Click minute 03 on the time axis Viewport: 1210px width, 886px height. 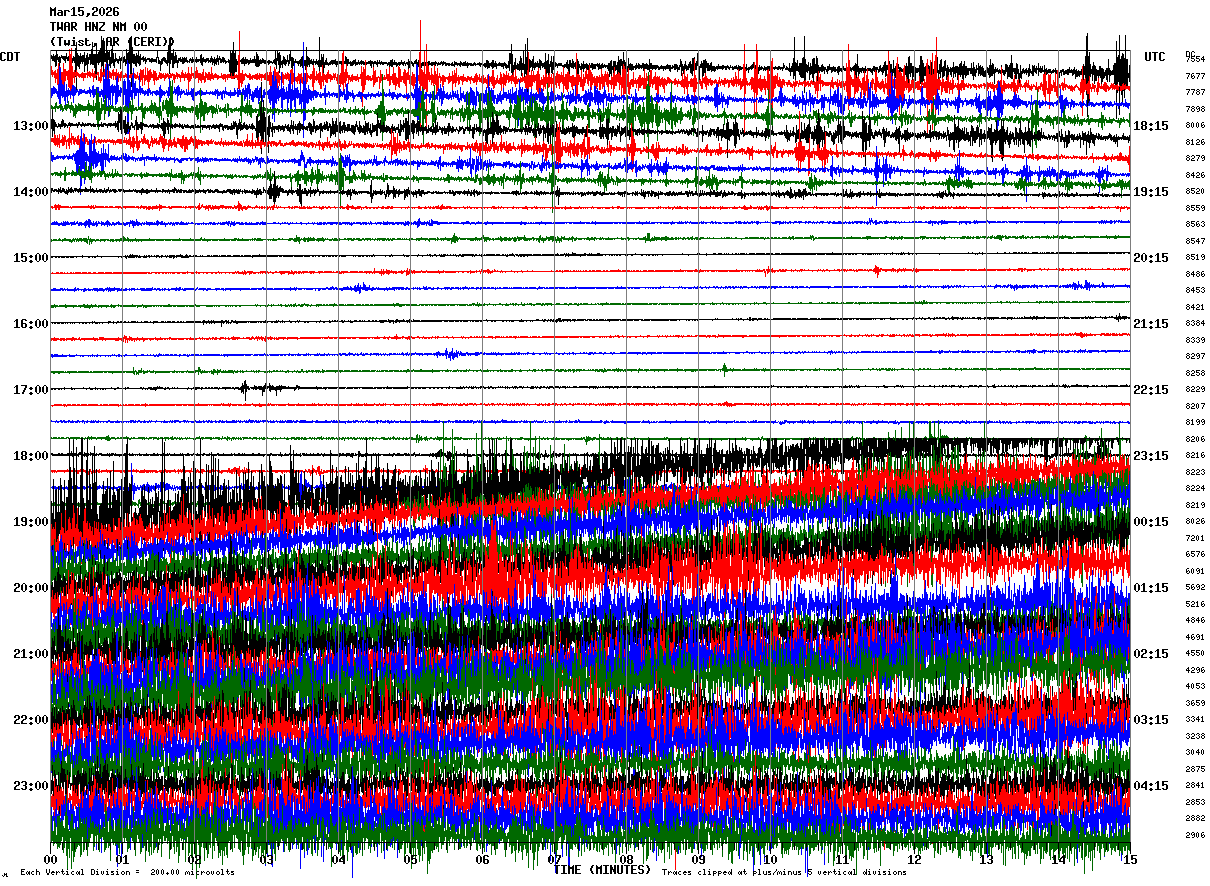(267, 859)
